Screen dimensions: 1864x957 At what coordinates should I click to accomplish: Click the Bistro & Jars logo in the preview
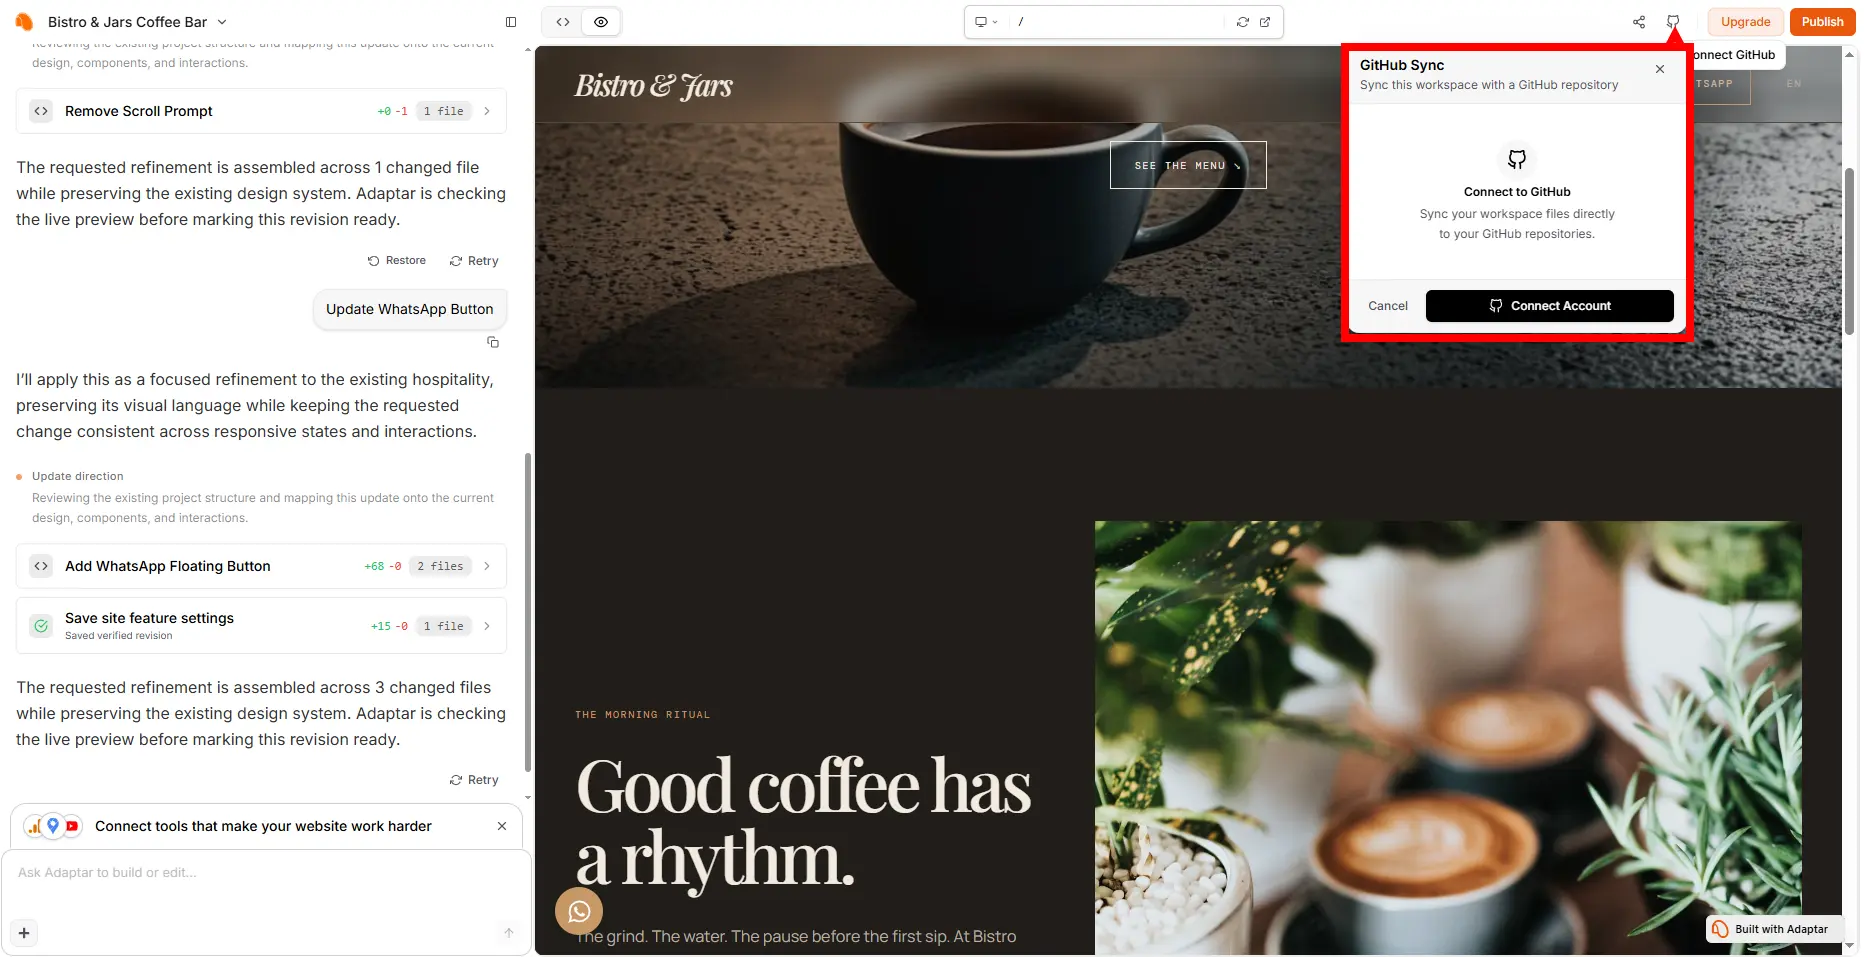pyautogui.click(x=653, y=86)
